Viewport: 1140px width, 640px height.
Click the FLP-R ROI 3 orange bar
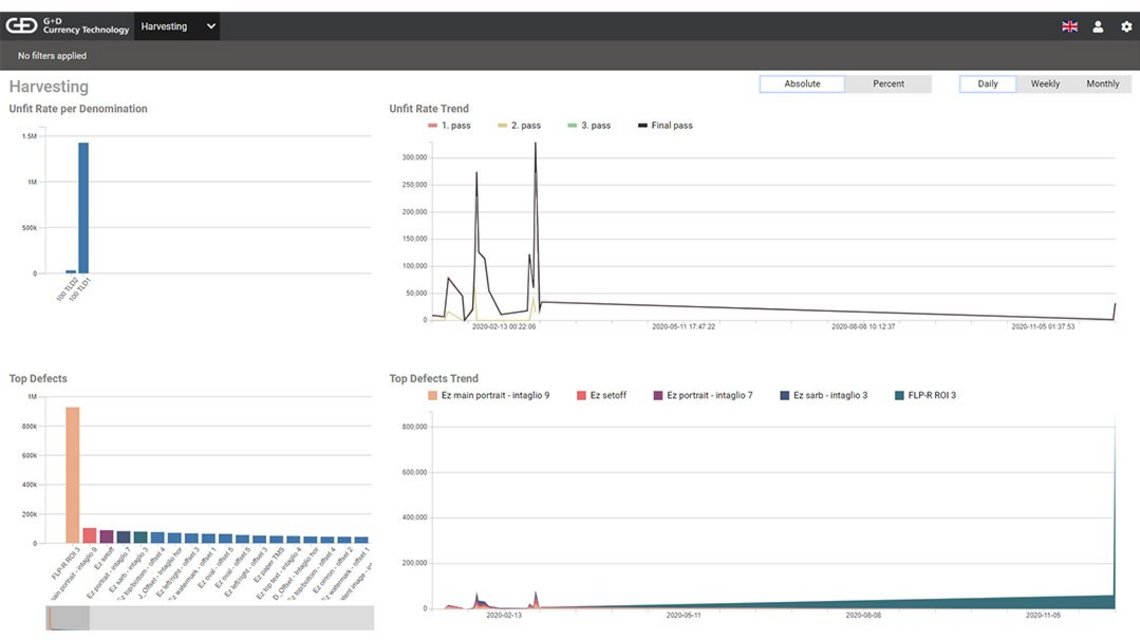pyautogui.click(x=72, y=475)
